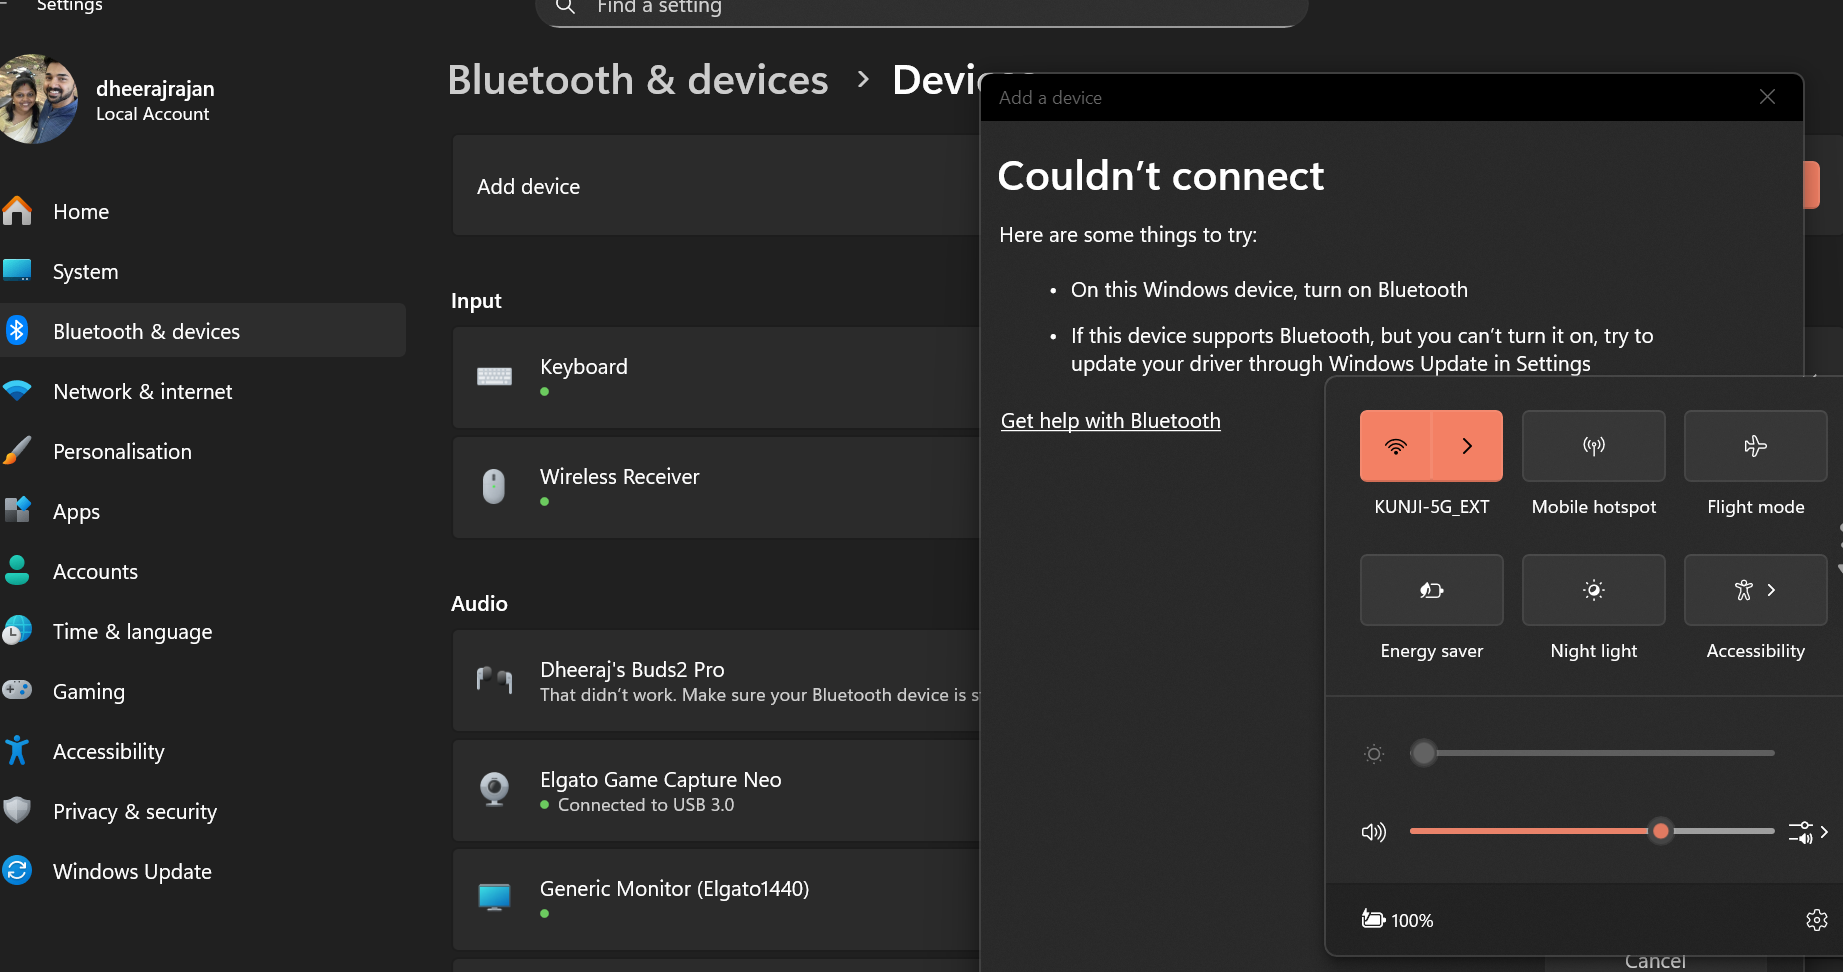Click the Bluetooth icon in sidebar
The image size is (1843, 972).
[17, 330]
